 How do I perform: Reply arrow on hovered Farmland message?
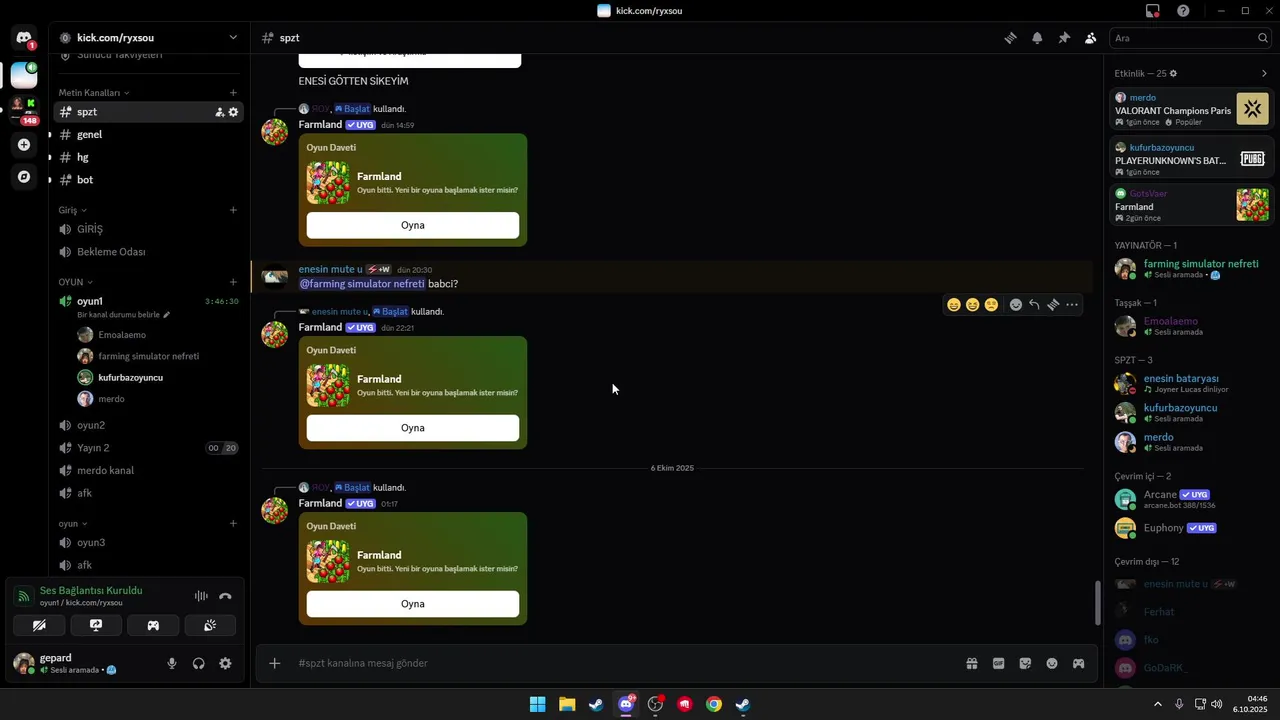point(1034,305)
